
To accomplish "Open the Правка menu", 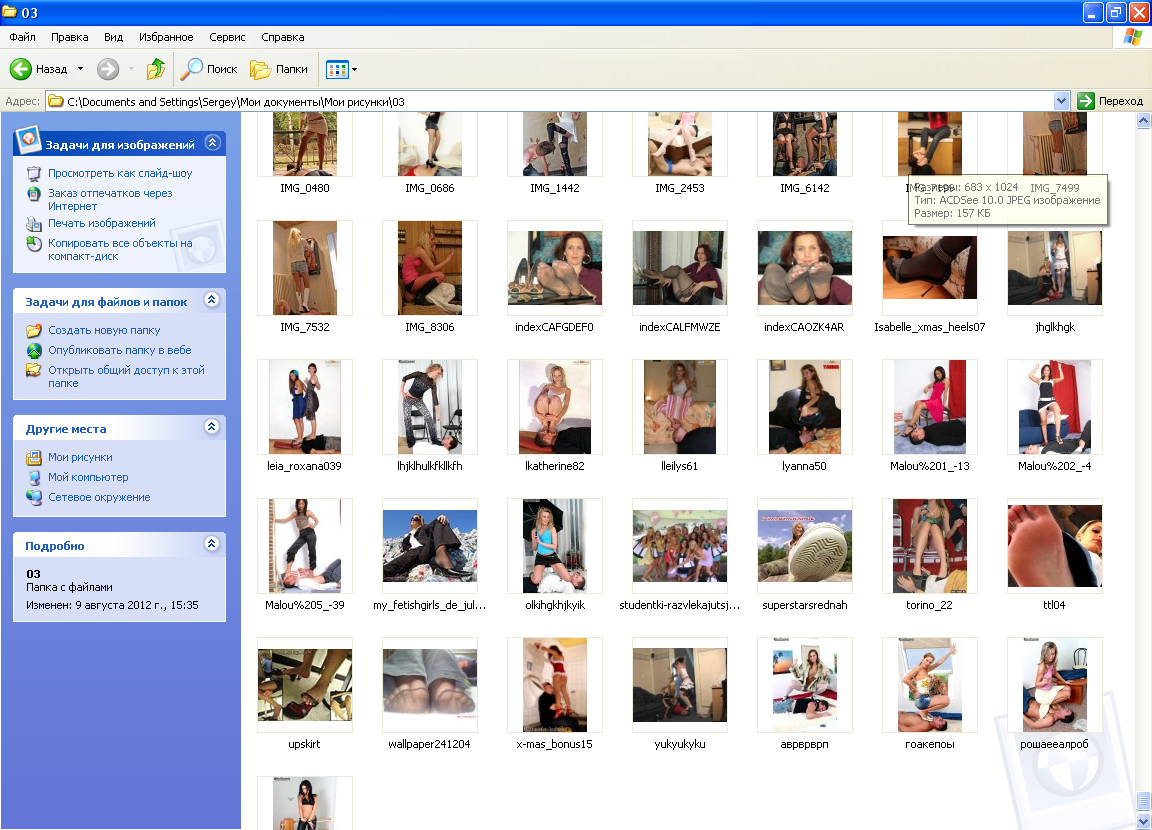I will [x=70, y=37].
